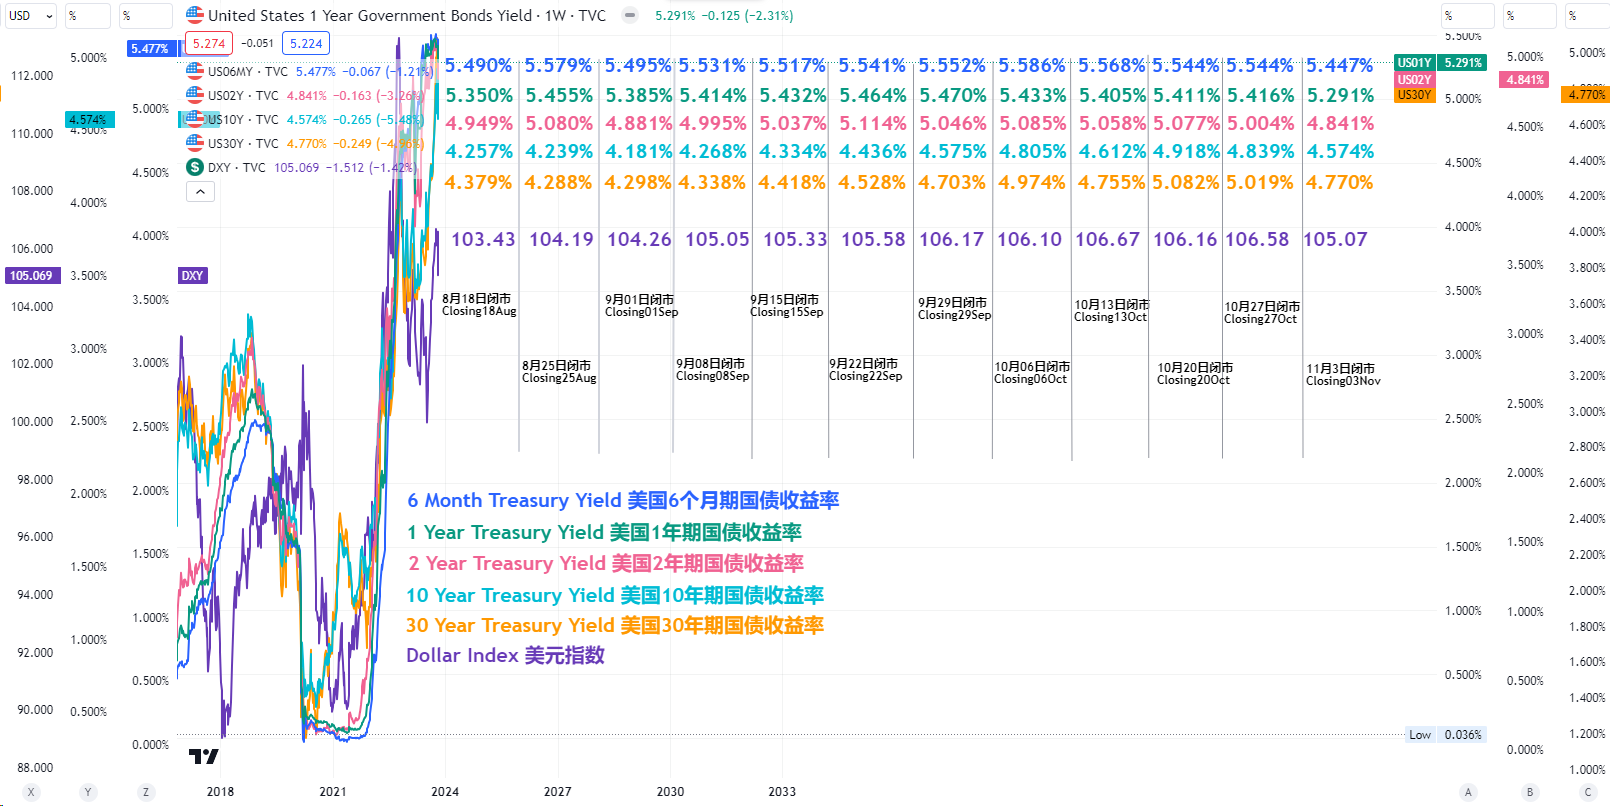Click the orange US30Y scale label
The height and width of the screenshot is (806, 1610).
[x=1414, y=95]
